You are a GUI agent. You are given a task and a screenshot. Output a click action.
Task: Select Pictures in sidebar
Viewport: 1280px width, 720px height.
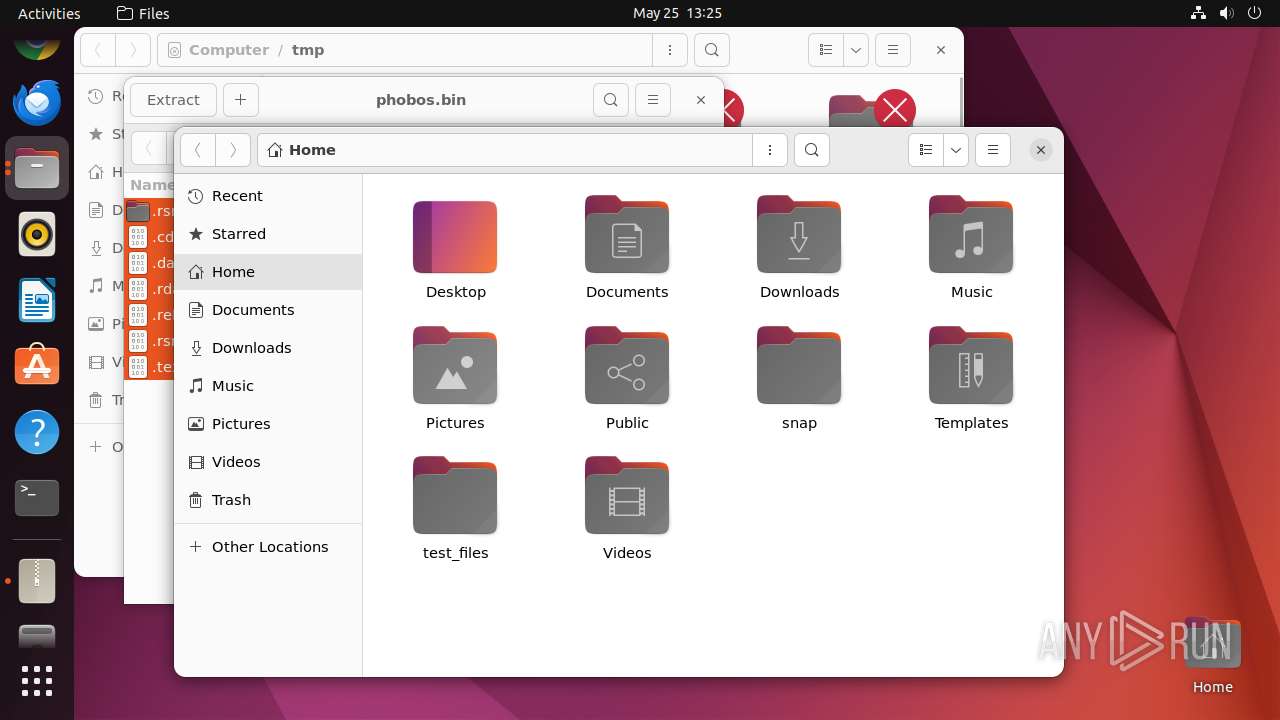pos(268,424)
